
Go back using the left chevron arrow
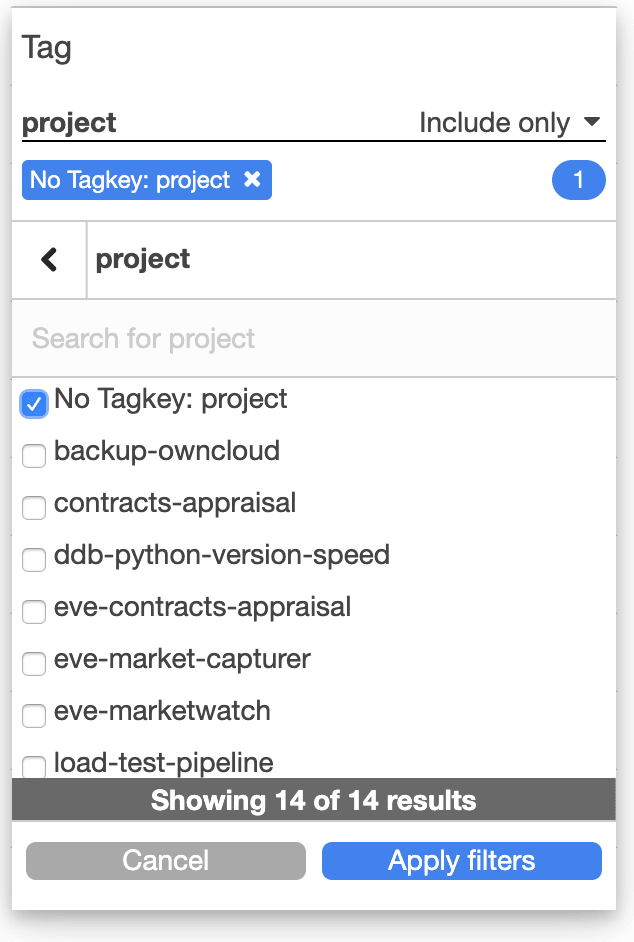(49, 260)
